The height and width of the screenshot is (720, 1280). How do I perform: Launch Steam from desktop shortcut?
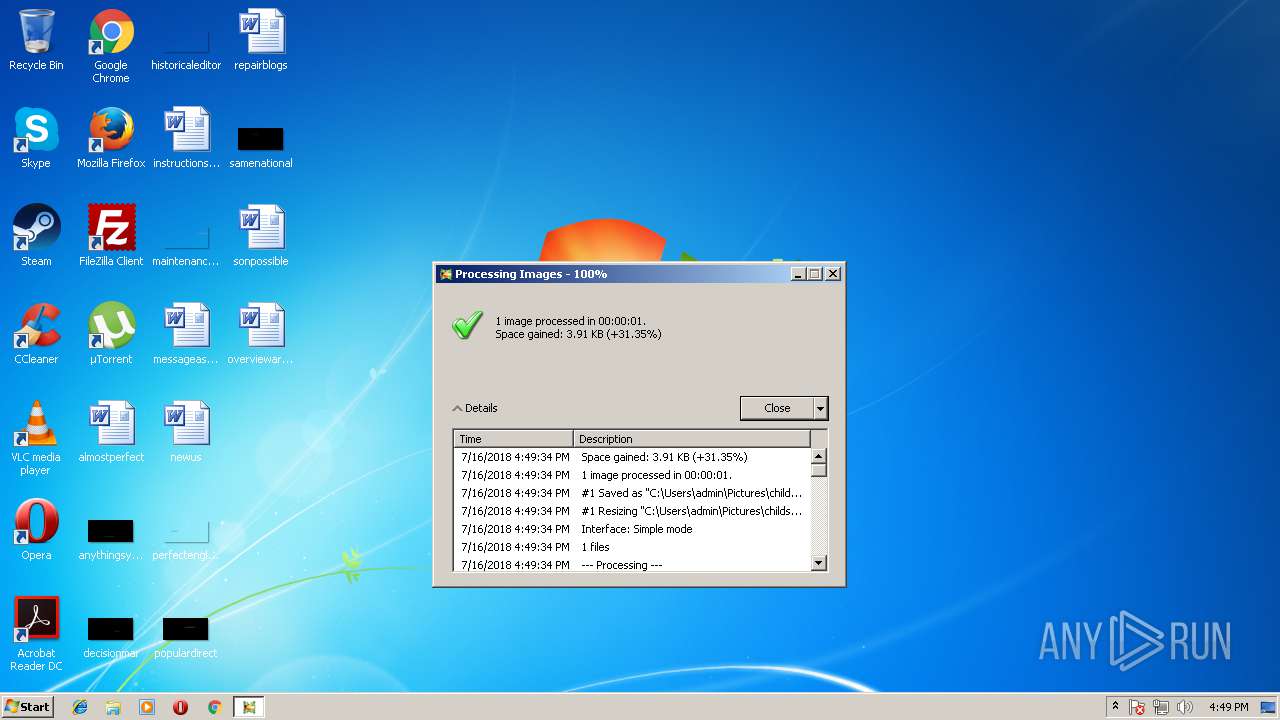36,236
